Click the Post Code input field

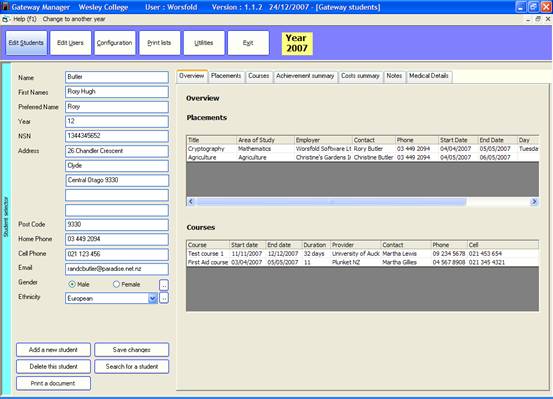pos(117,224)
